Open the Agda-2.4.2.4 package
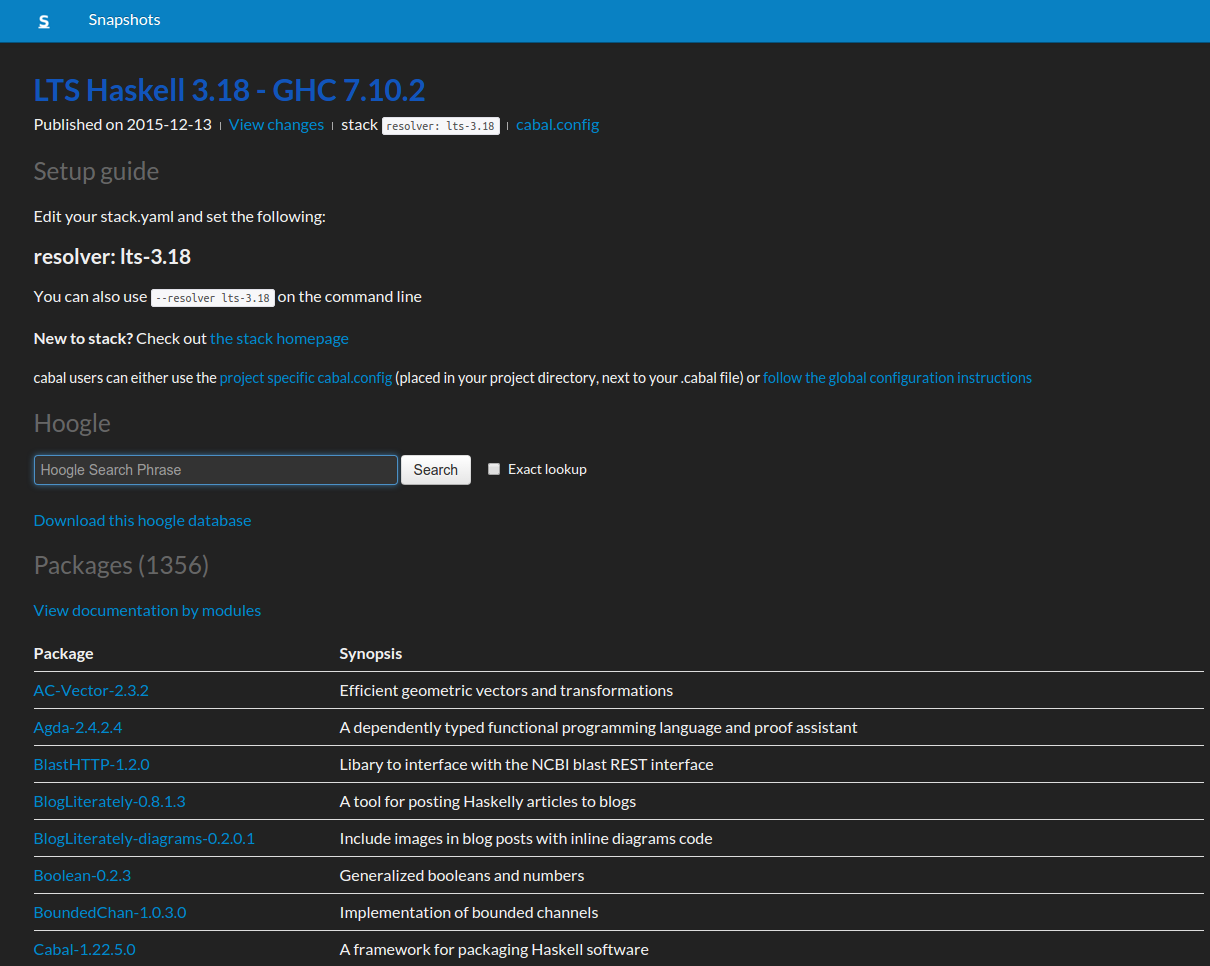Image resolution: width=1210 pixels, height=966 pixels. [x=78, y=727]
